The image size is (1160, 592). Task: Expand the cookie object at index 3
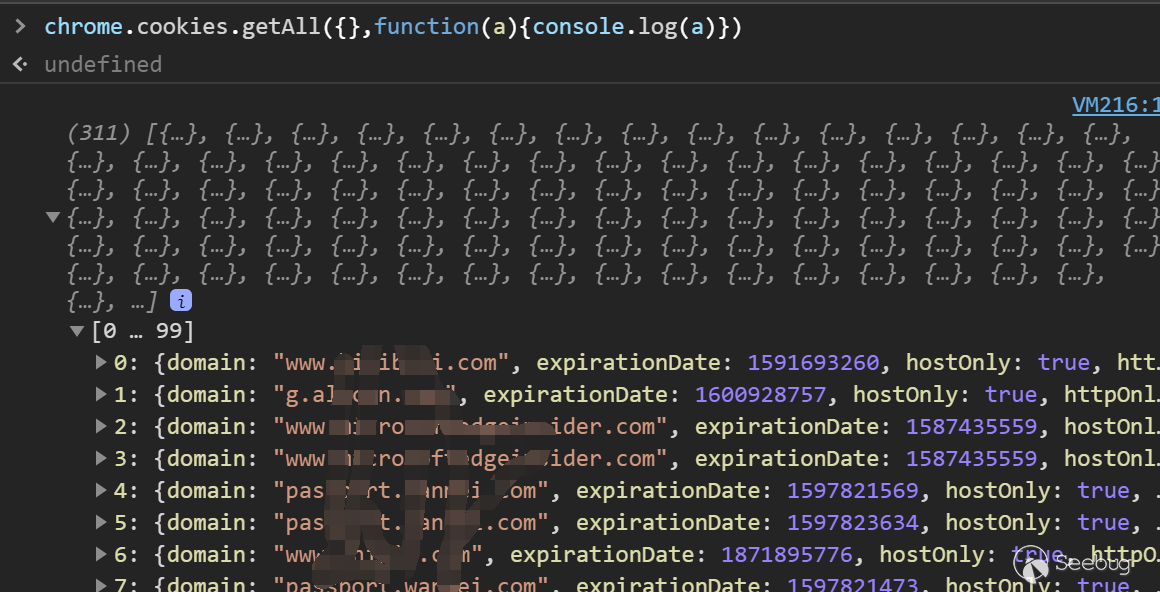(x=100, y=458)
